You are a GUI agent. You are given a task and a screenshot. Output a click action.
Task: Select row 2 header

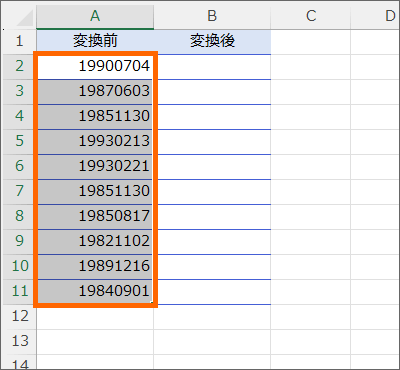(19, 67)
